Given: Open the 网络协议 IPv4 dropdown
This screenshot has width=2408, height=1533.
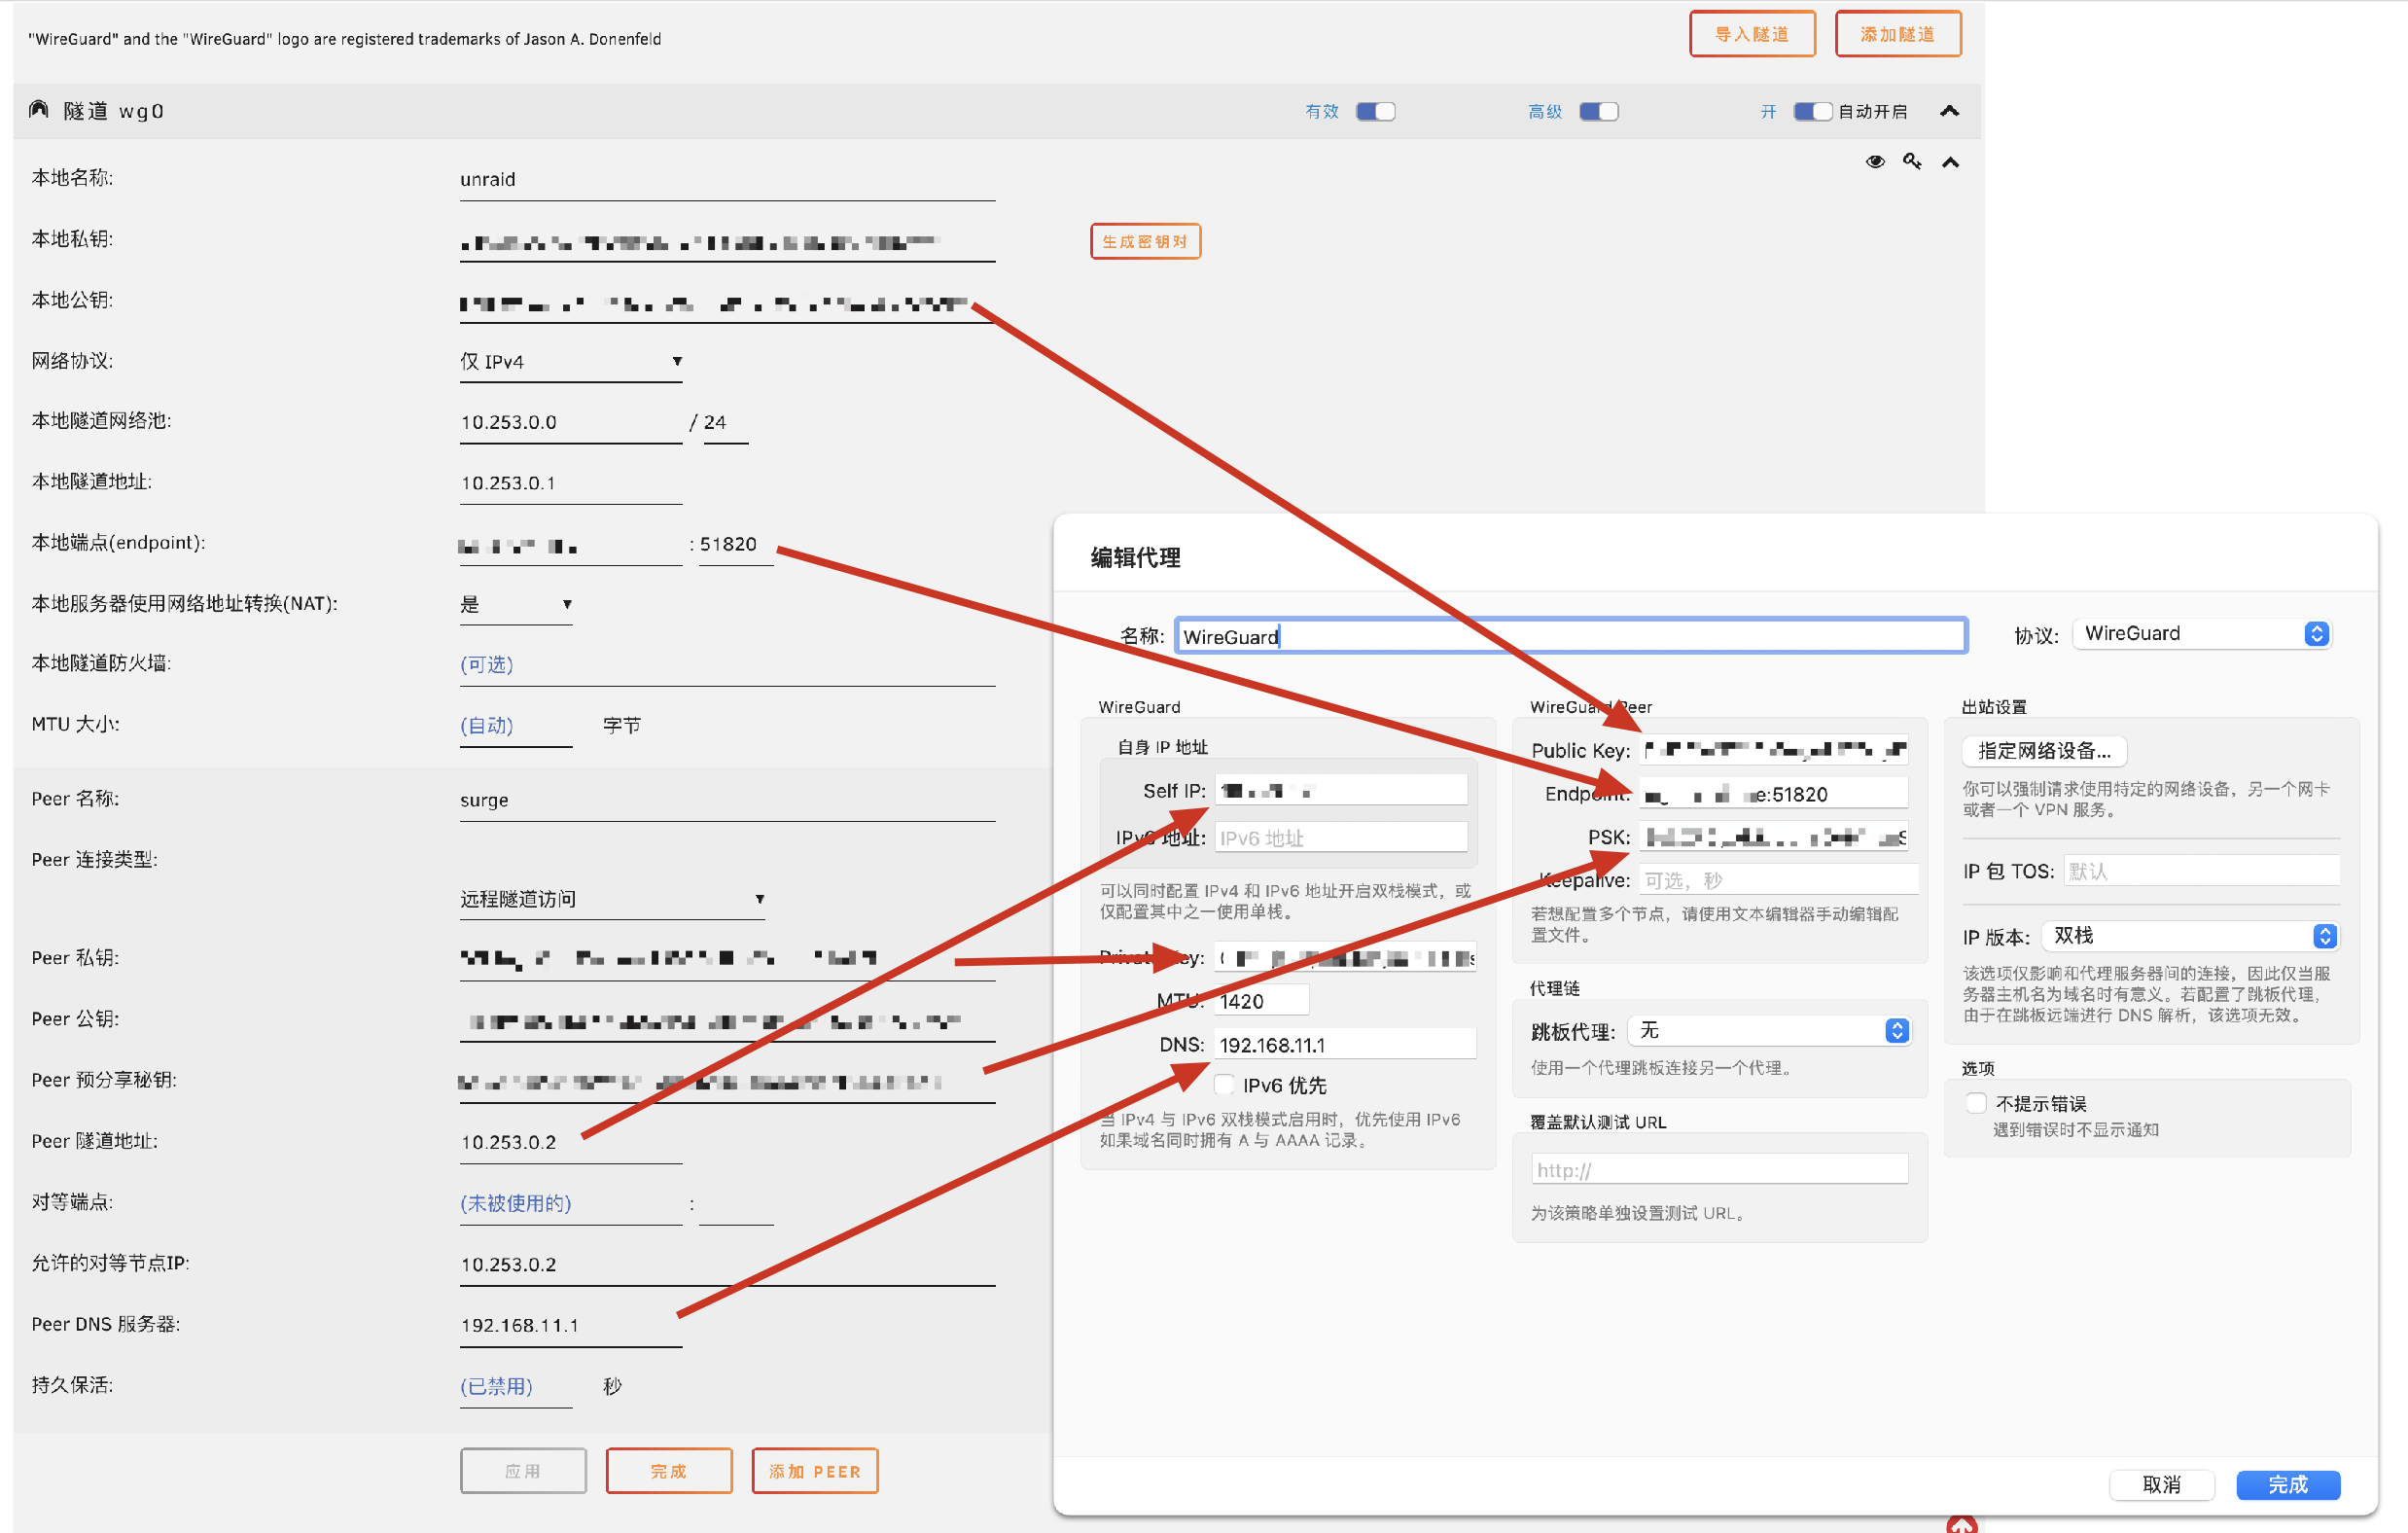Looking at the screenshot, I should (571, 361).
